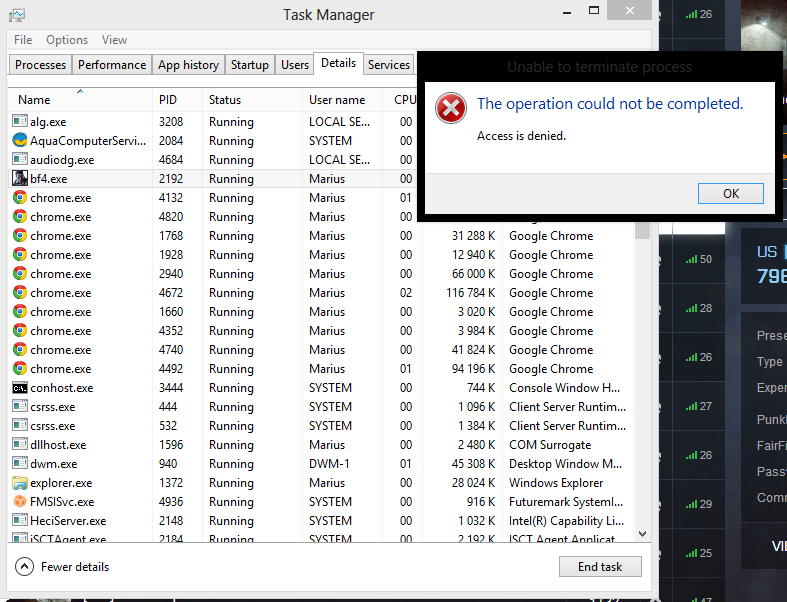Viewport: 787px width, 602px height.
Task: Select the dwm.exe process name
Action: [x=54, y=463]
